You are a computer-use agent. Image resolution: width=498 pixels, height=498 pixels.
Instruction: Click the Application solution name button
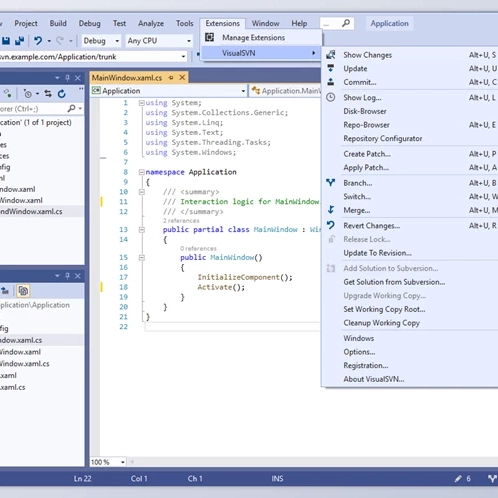pyautogui.click(x=389, y=23)
